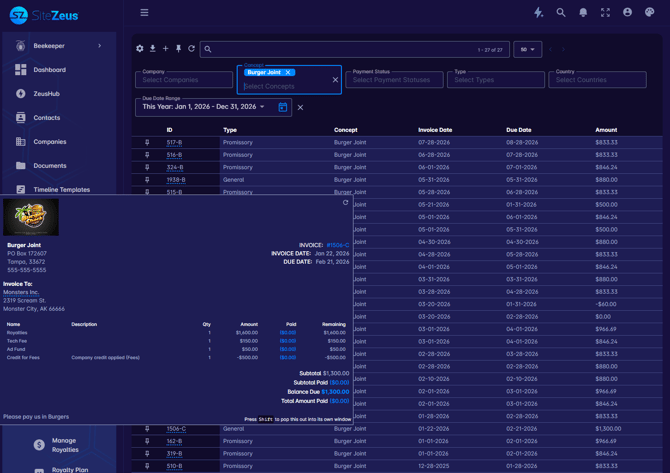The width and height of the screenshot is (670, 473).
Task: Clear the due date range filter
Action: (300, 107)
